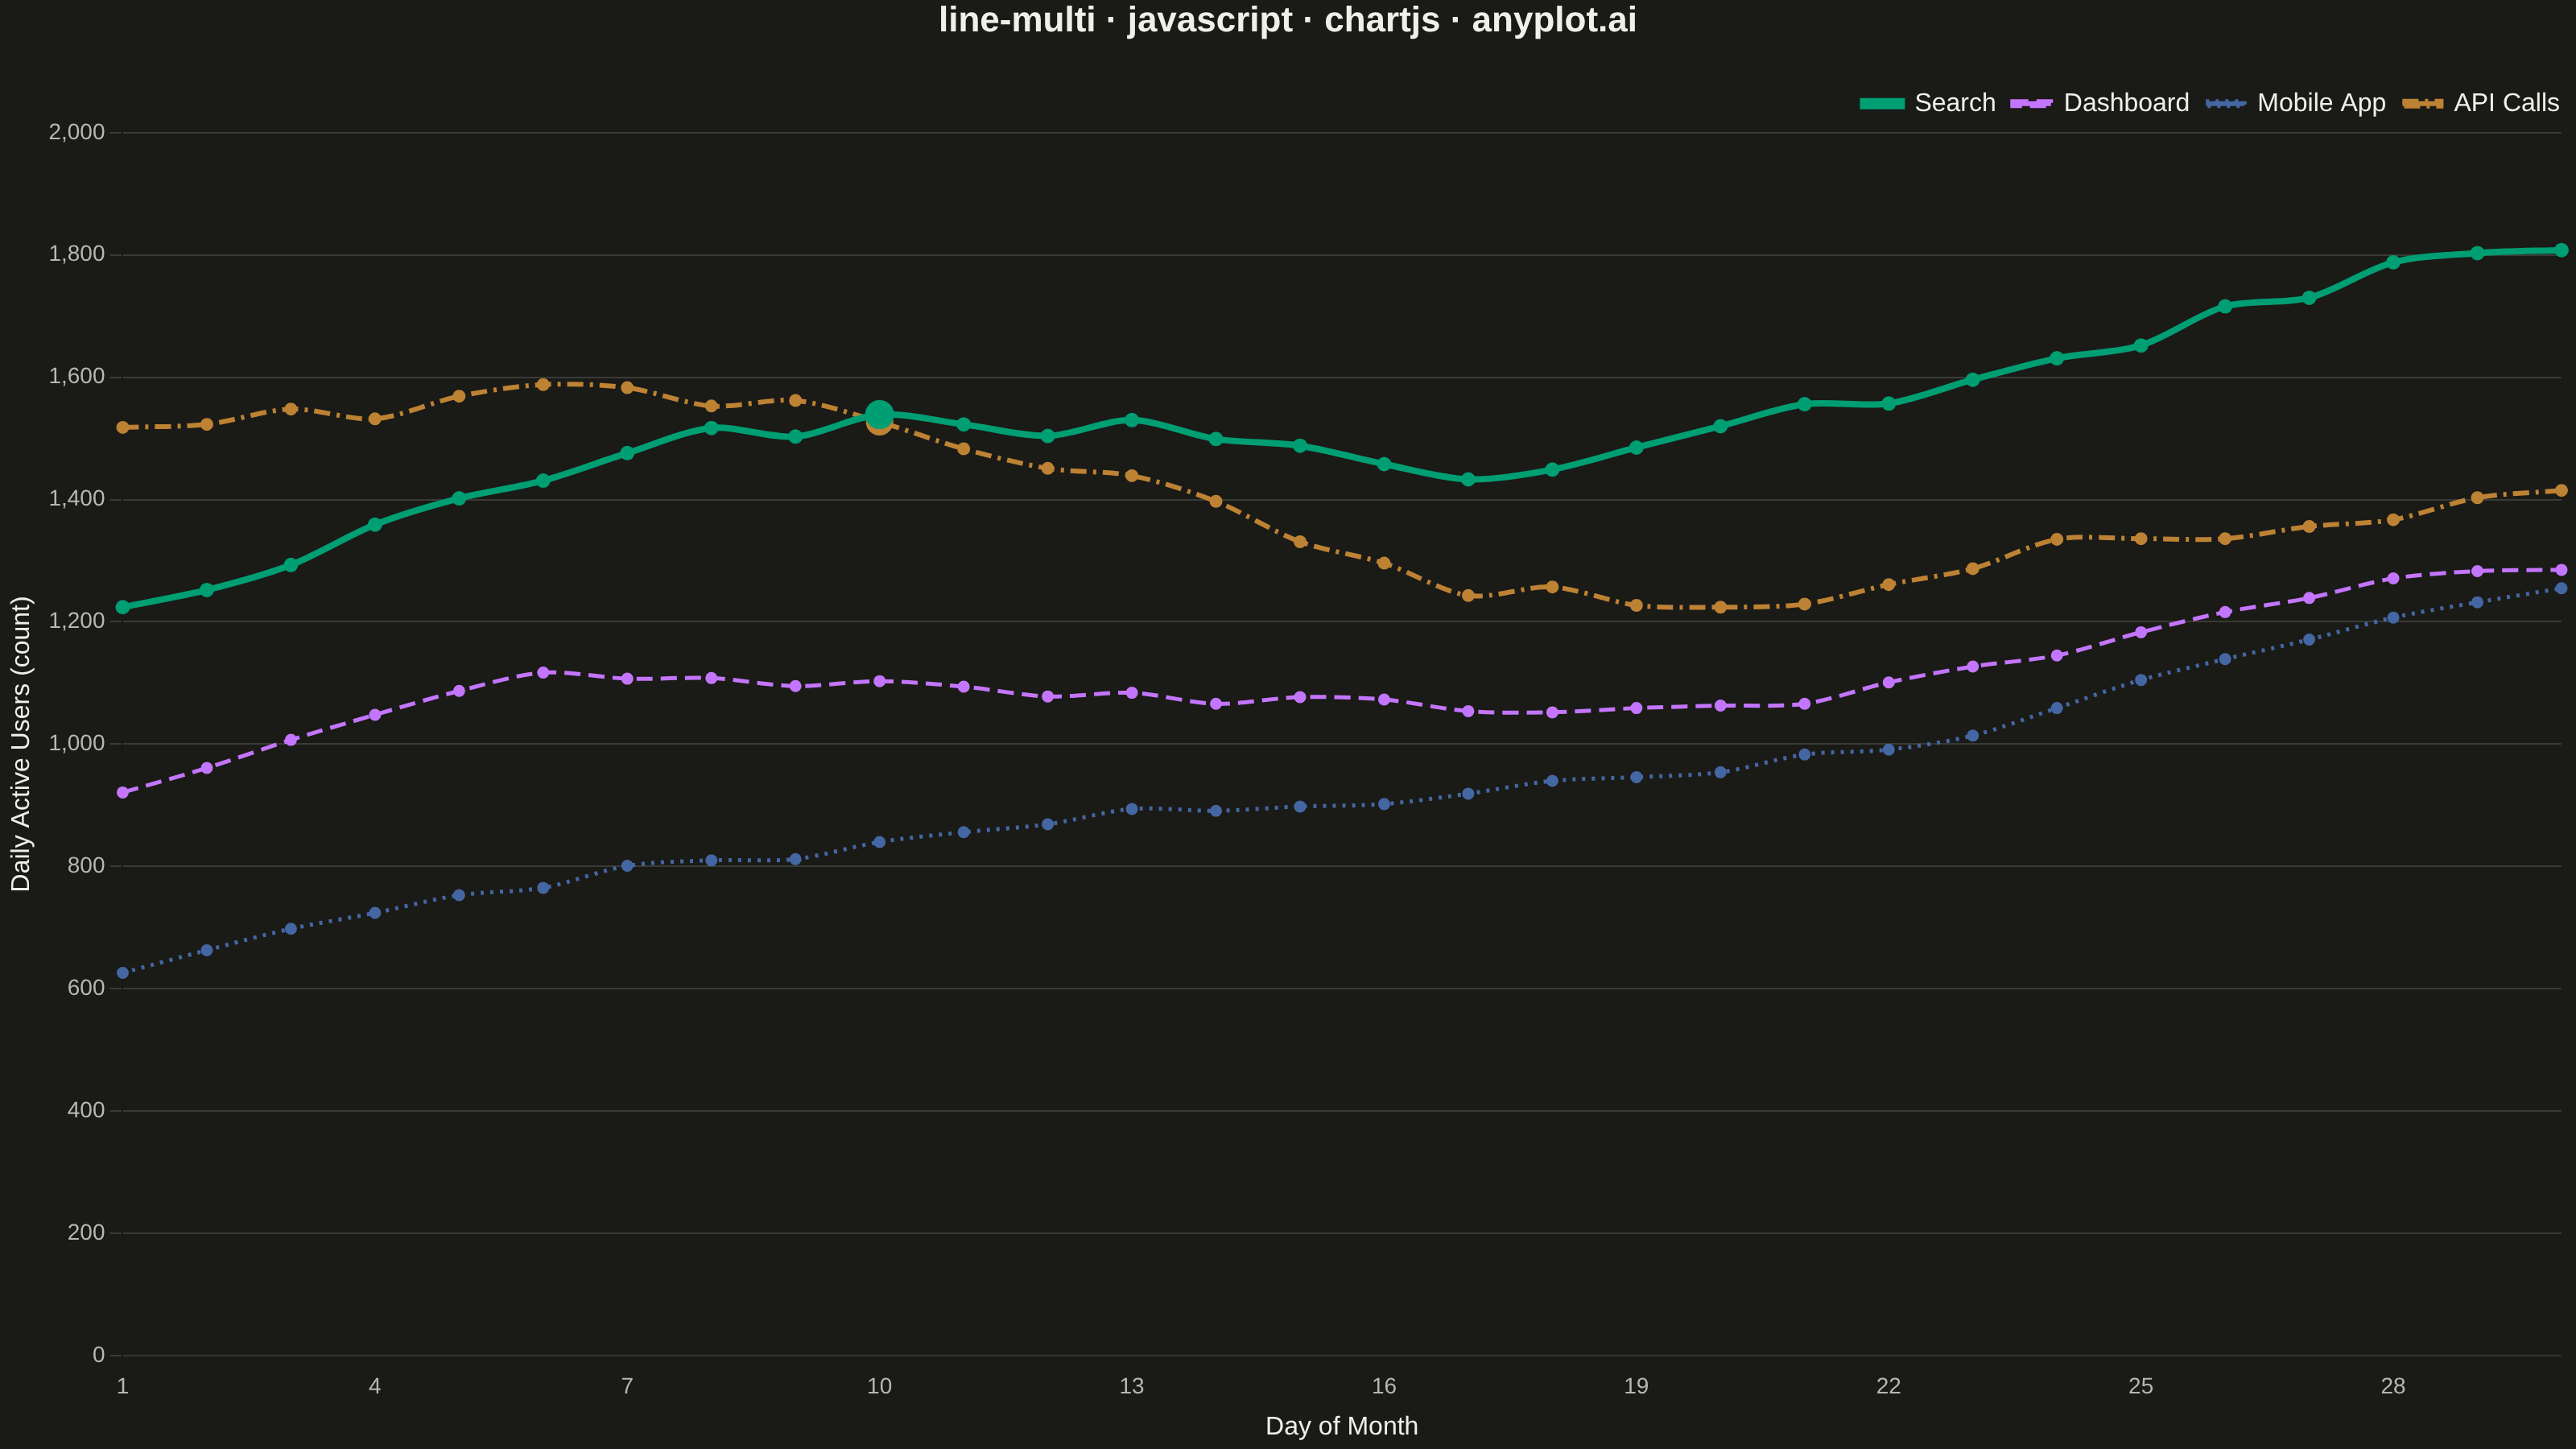Select Dashboard data point at day 13
This screenshot has width=2576, height=1449.
point(1132,693)
